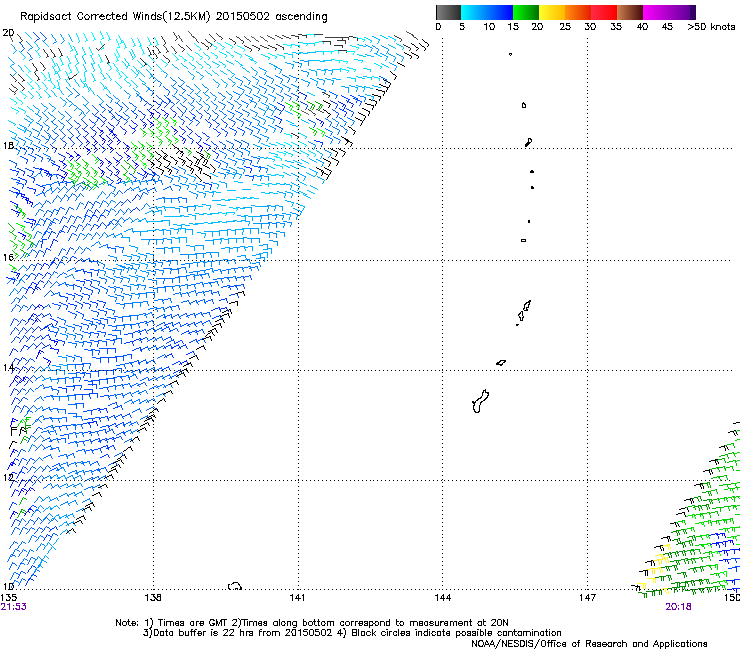Image resolution: width=740 pixels, height=650 pixels.
Task: Click the note line about Times are GMT
Action: click(x=312, y=623)
